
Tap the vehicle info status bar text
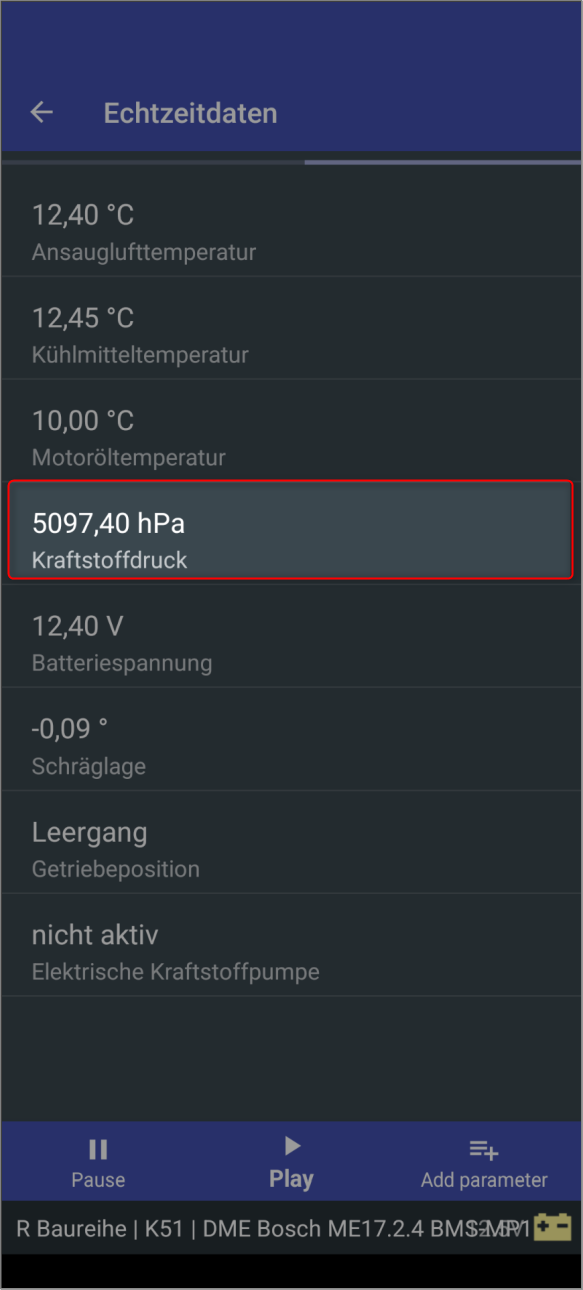pos(272,1229)
